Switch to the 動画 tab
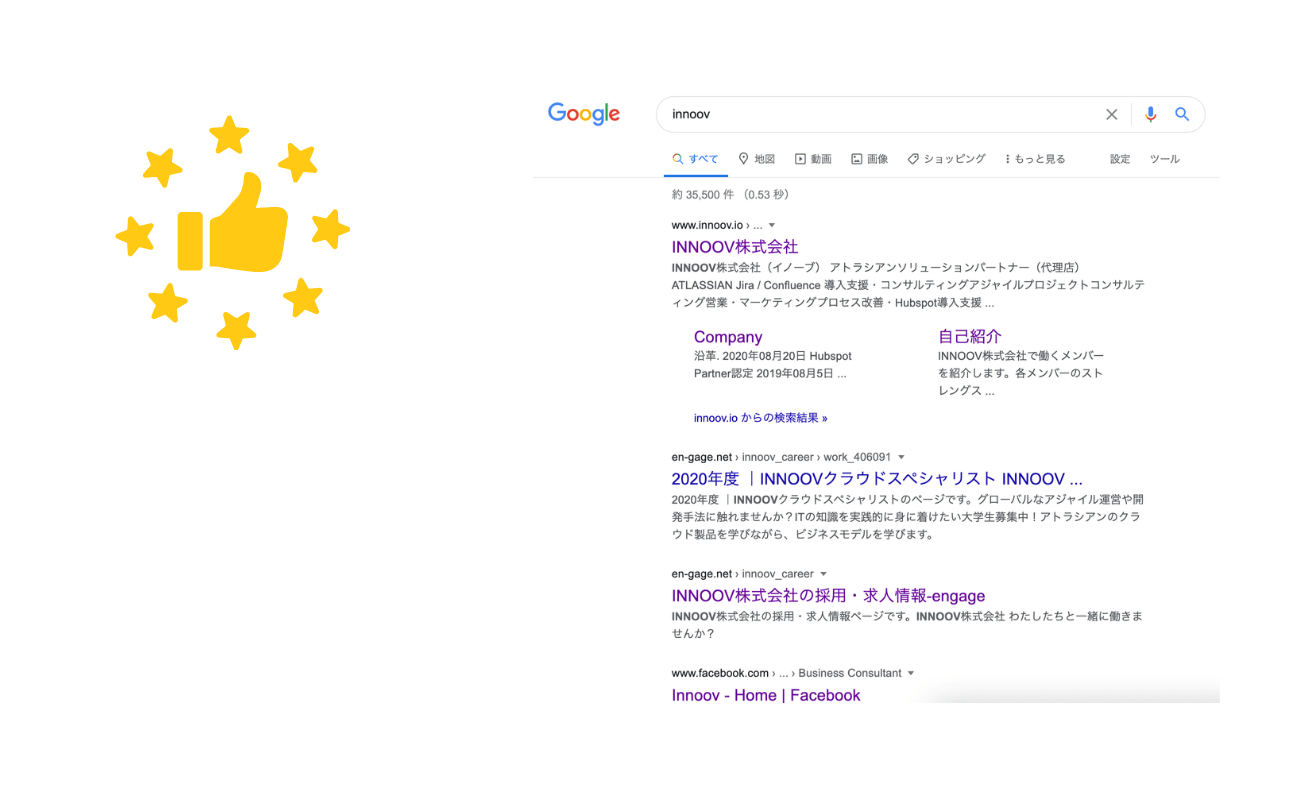The height and width of the screenshot is (793, 1298). point(813,159)
